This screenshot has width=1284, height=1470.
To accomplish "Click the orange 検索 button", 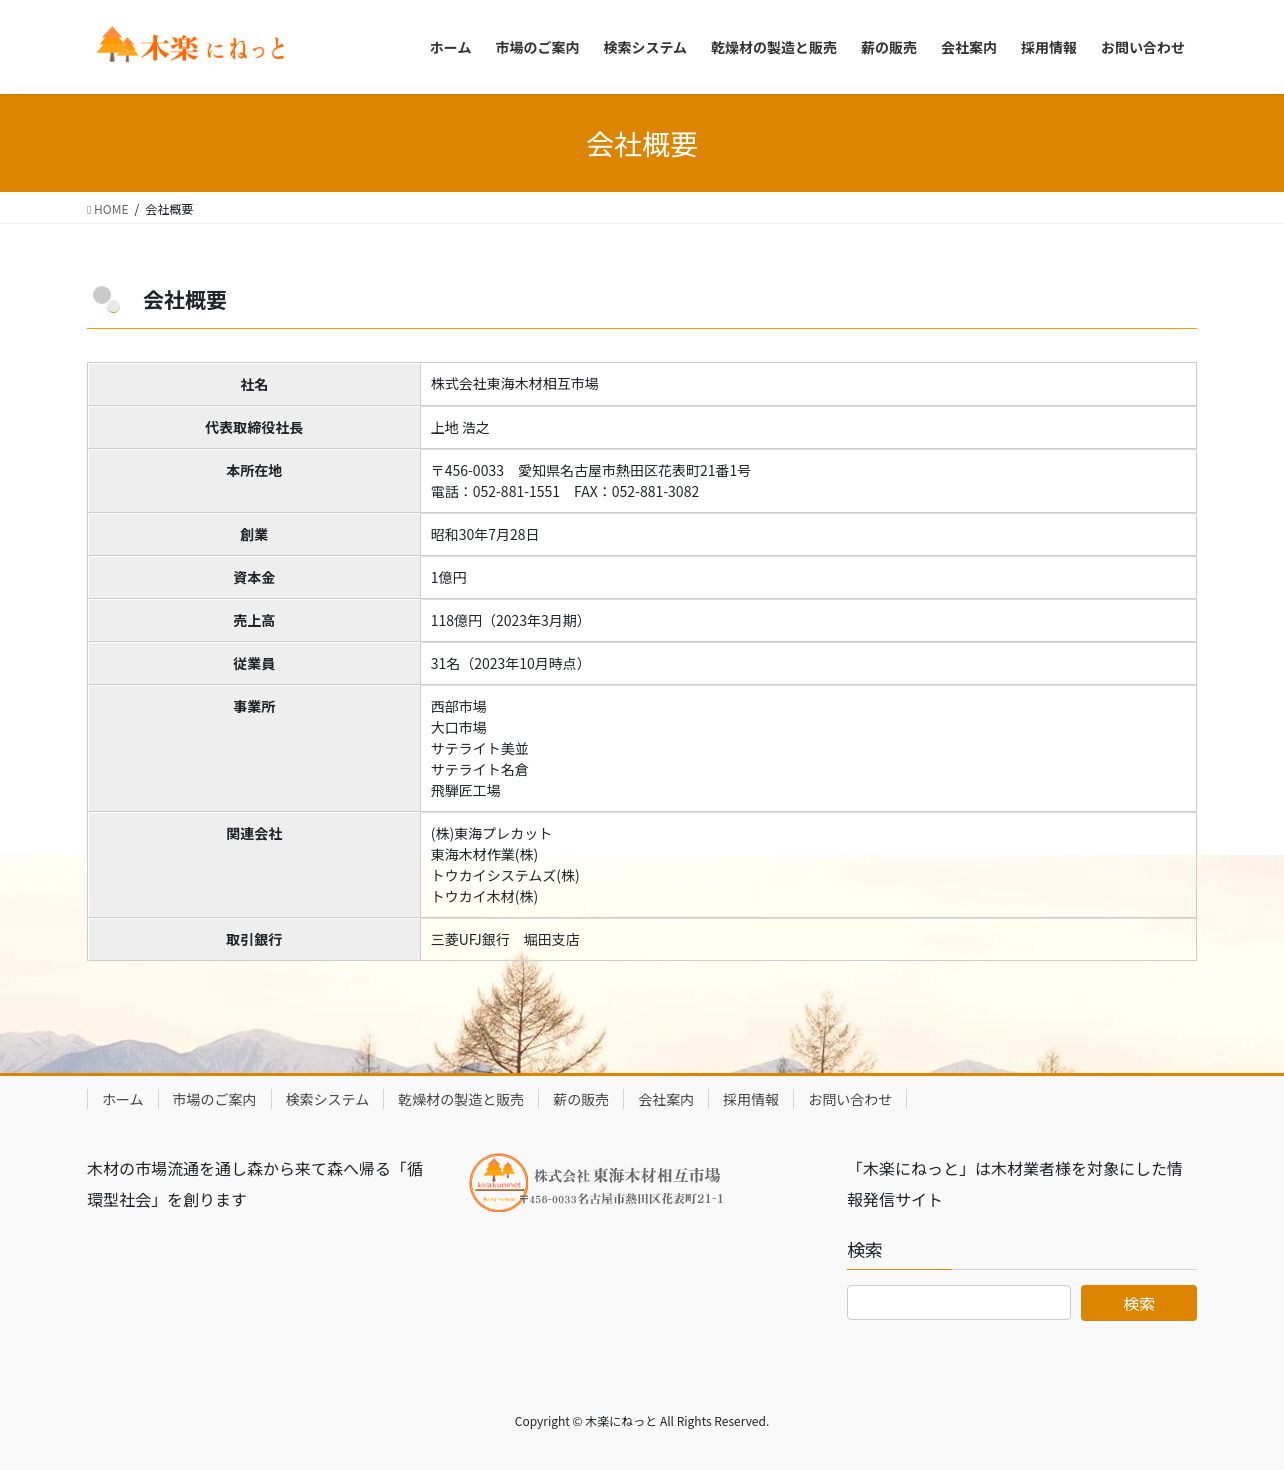I will [x=1139, y=1303].
